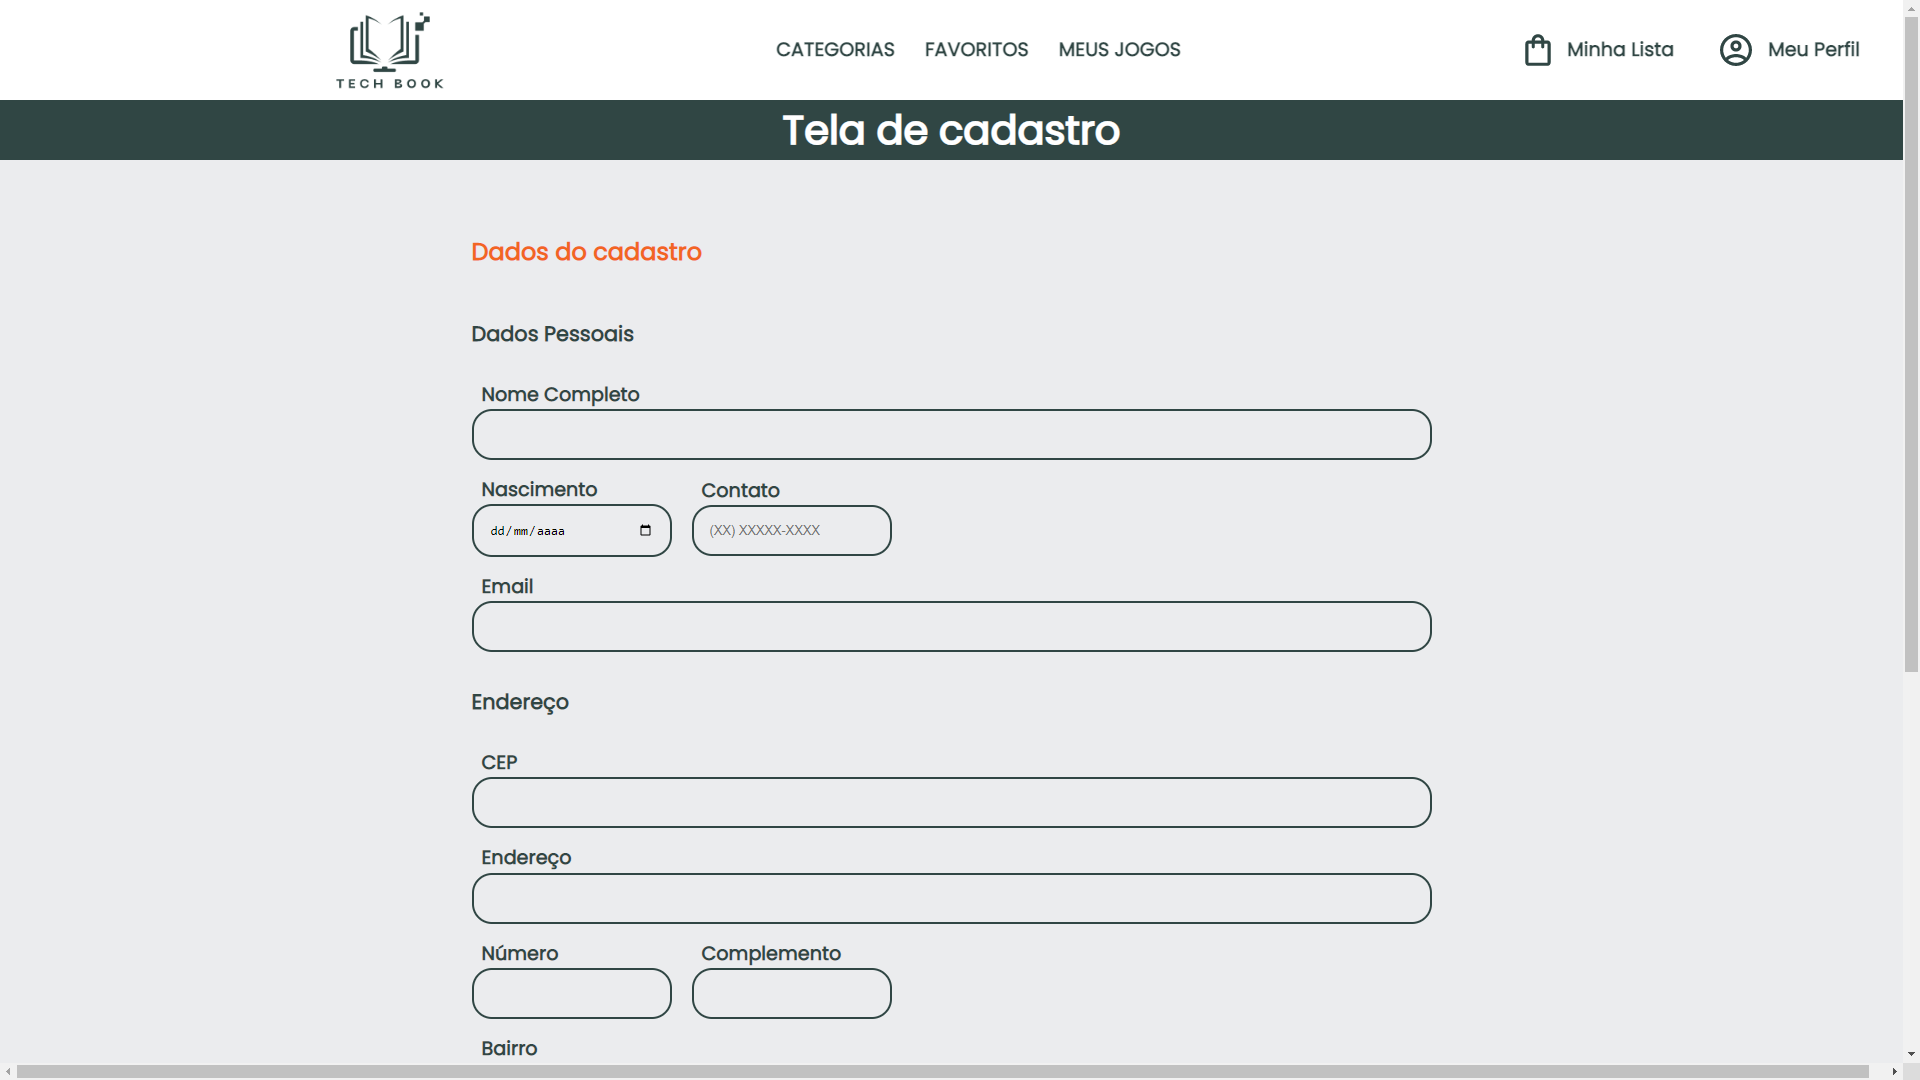The width and height of the screenshot is (1920, 1080).
Task: Click the Minha Lista label
Action: [x=1619, y=49]
